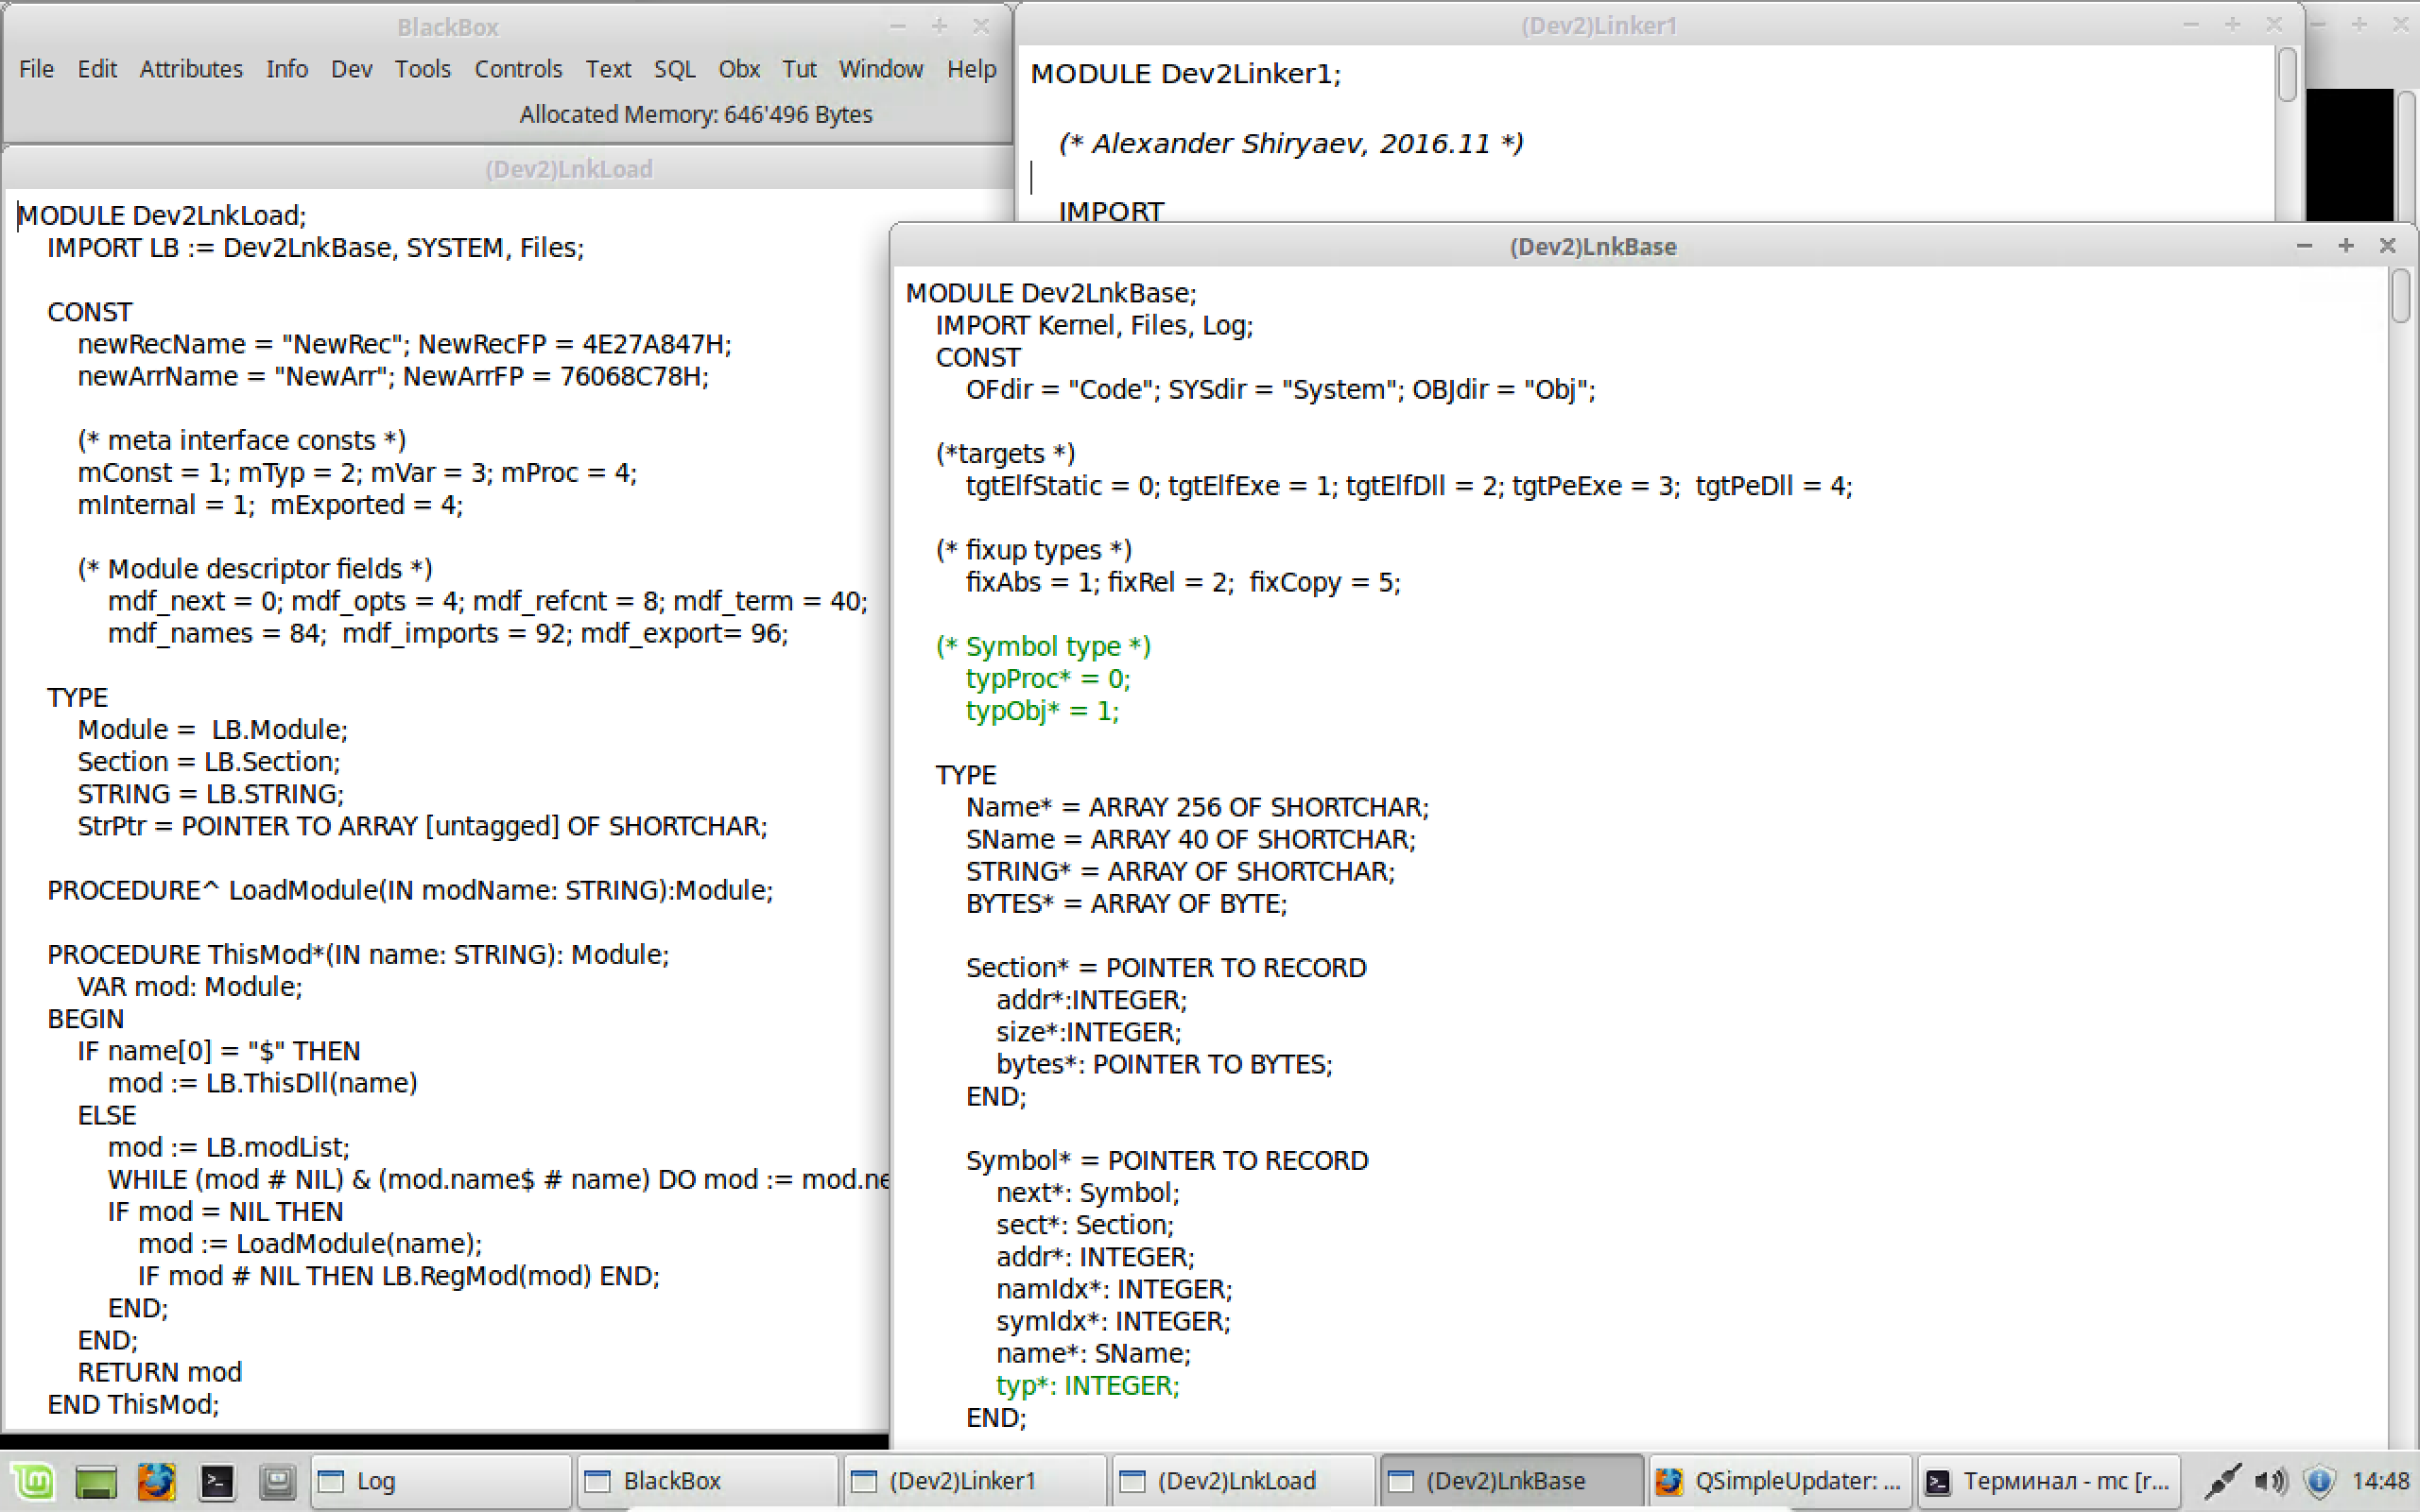Image resolution: width=2420 pixels, height=1512 pixels.
Task: Open the Obx menu
Action: coord(739,69)
